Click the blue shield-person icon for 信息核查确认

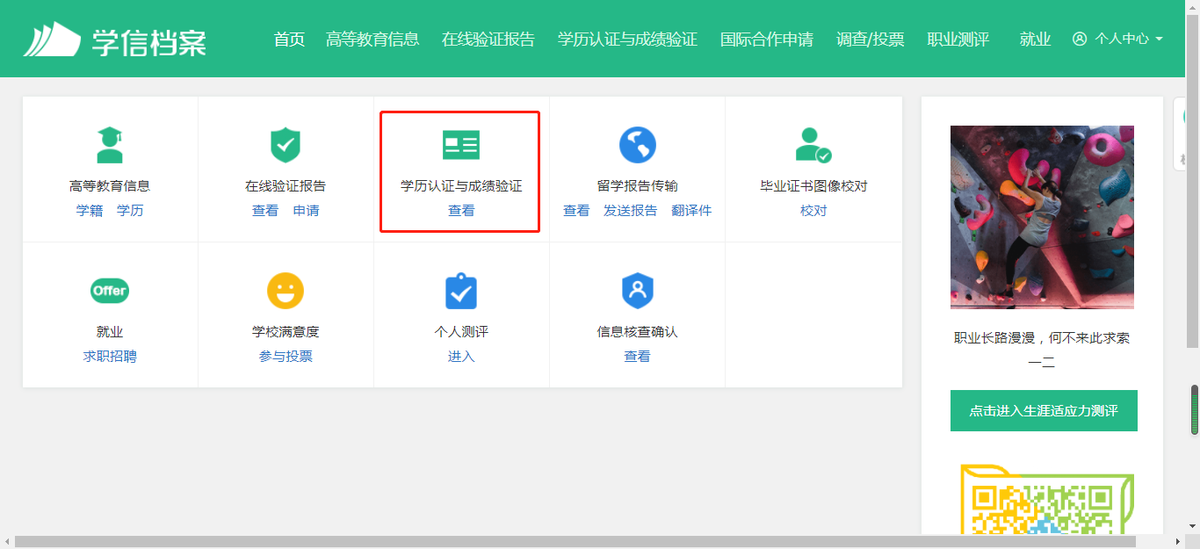637,291
